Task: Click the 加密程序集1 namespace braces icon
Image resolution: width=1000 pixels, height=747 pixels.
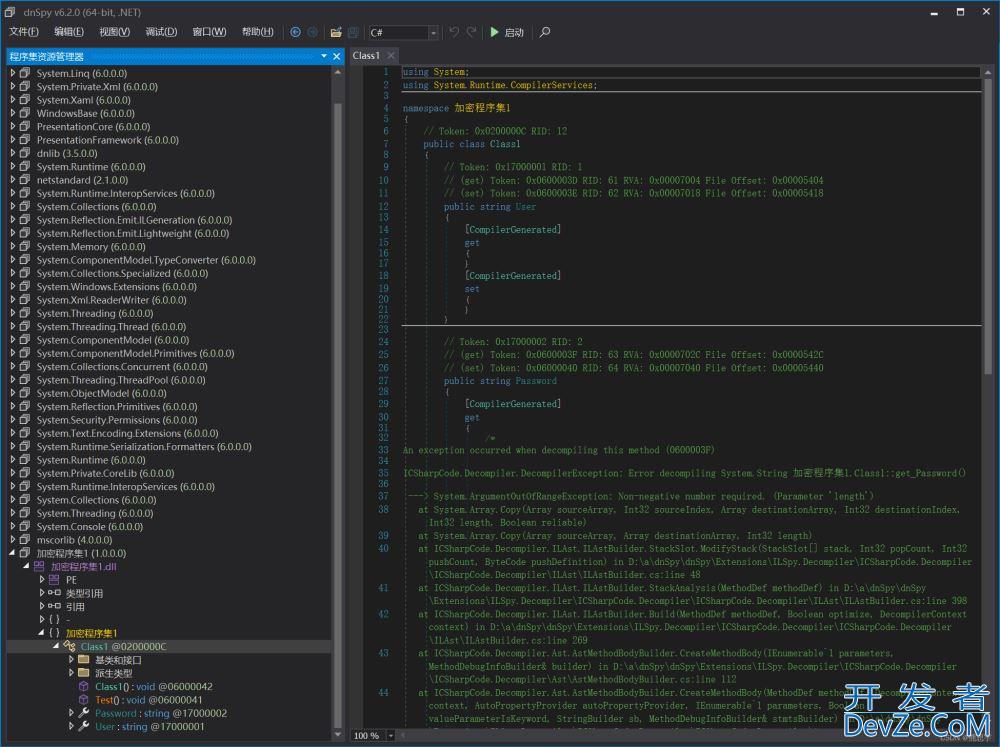Action: [x=54, y=633]
